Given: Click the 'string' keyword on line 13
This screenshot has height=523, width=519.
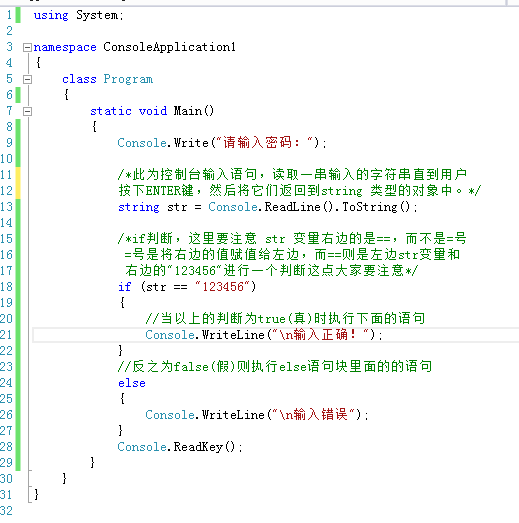Looking at the screenshot, I should (x=139, y=207).
